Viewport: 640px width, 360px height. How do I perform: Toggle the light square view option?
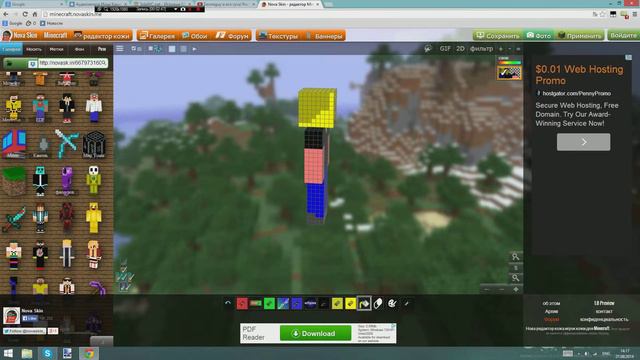point(172,49)
